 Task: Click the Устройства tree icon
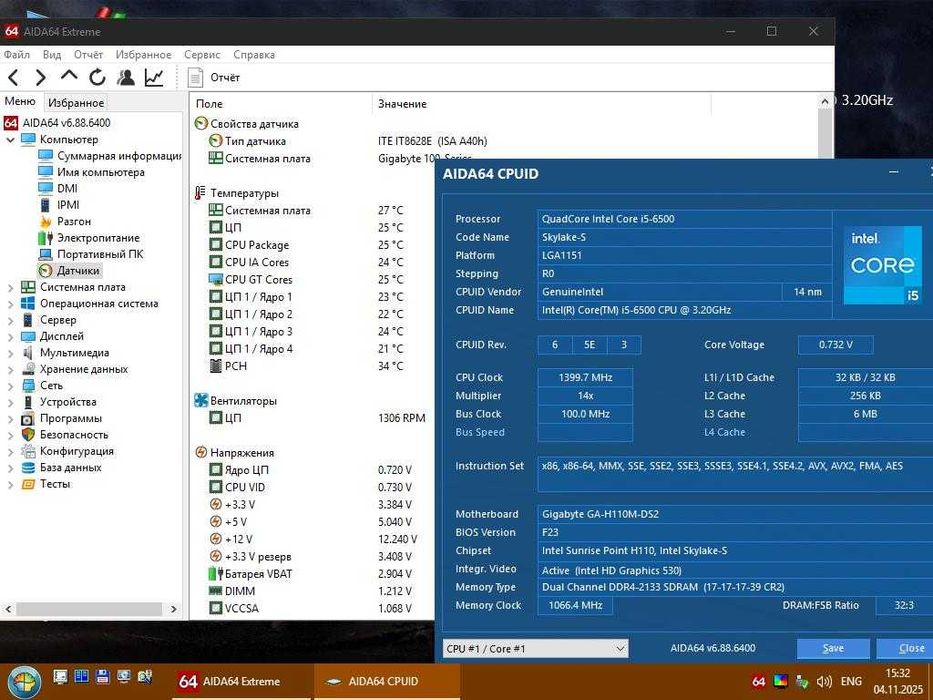[x=28, y=402]
